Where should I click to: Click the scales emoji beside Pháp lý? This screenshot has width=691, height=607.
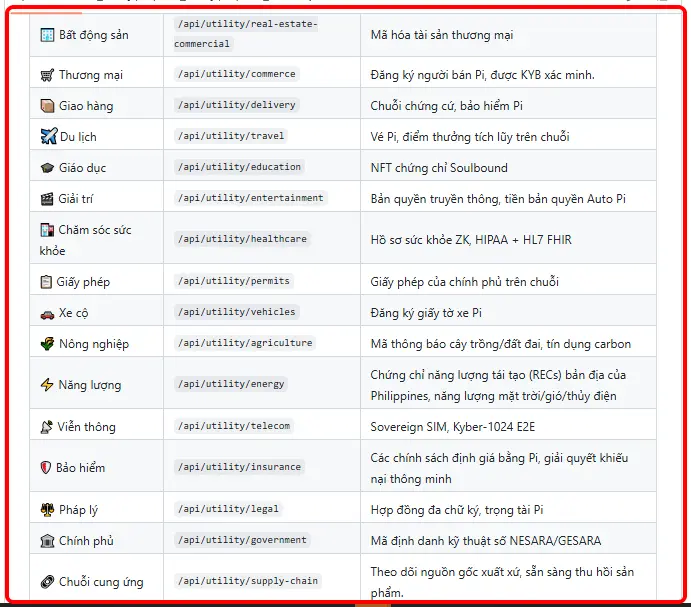pyautogui.click(x=47, y=510)
